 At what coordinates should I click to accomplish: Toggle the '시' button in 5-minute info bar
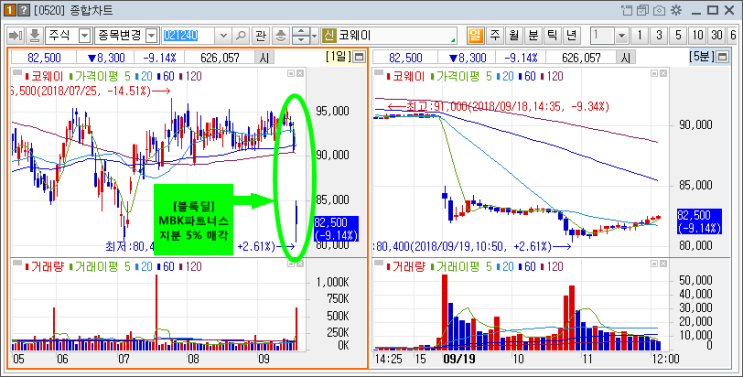tap(625, 58)
